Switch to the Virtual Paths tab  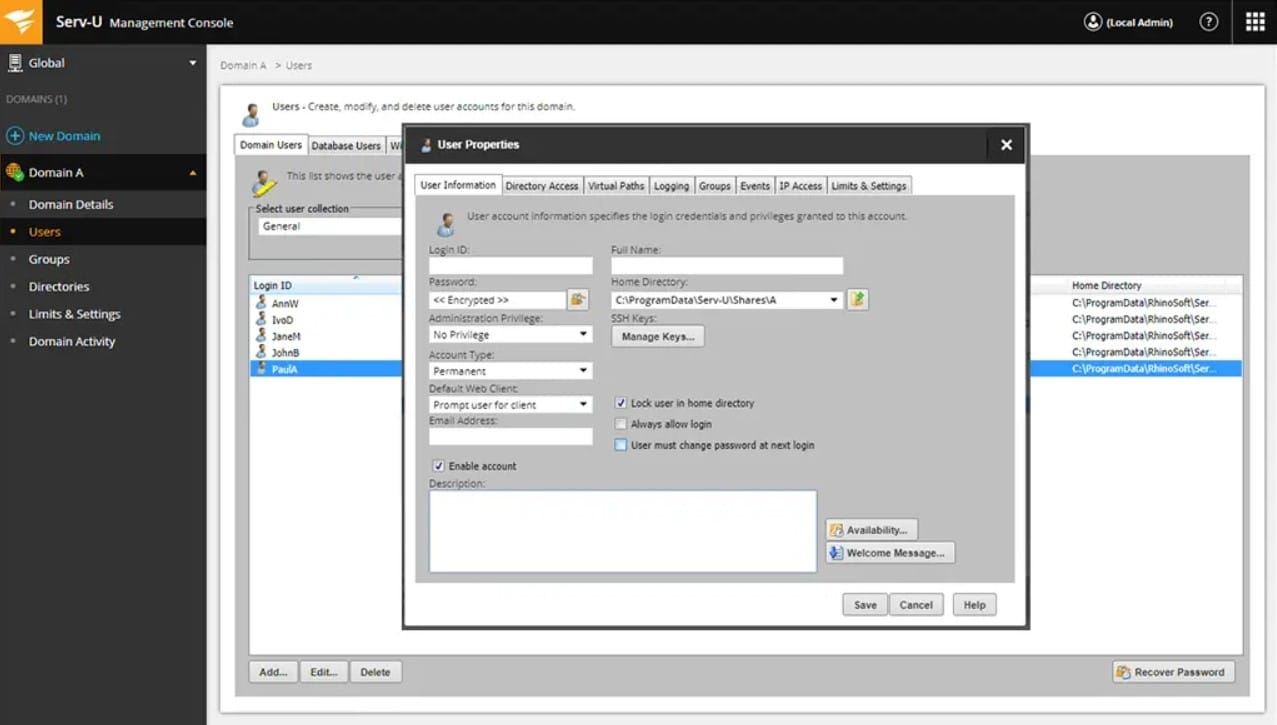[x=616, y=186]
